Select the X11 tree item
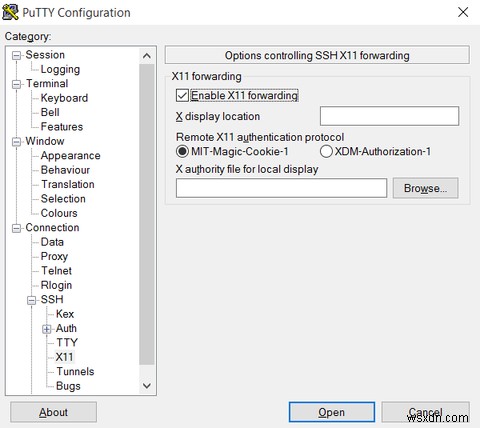The width and height of the screenshot is (480, 428). [64, 357]
